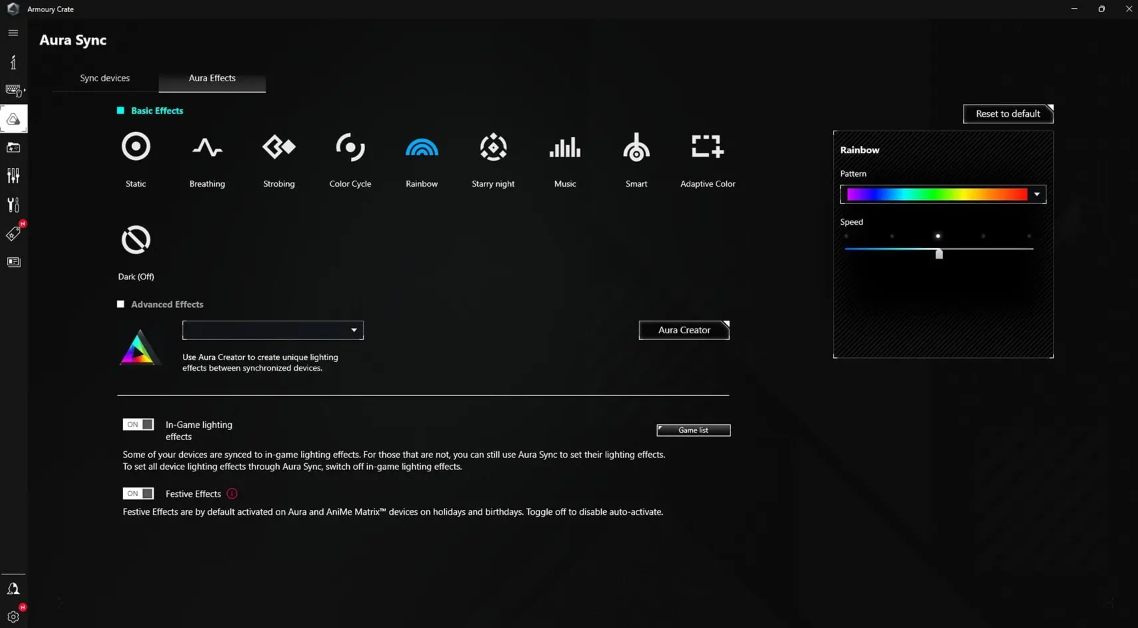Viewport: 1138px width, 628px height.
Task: Pick the Starry night effect
Action: (x=493, y=148)
